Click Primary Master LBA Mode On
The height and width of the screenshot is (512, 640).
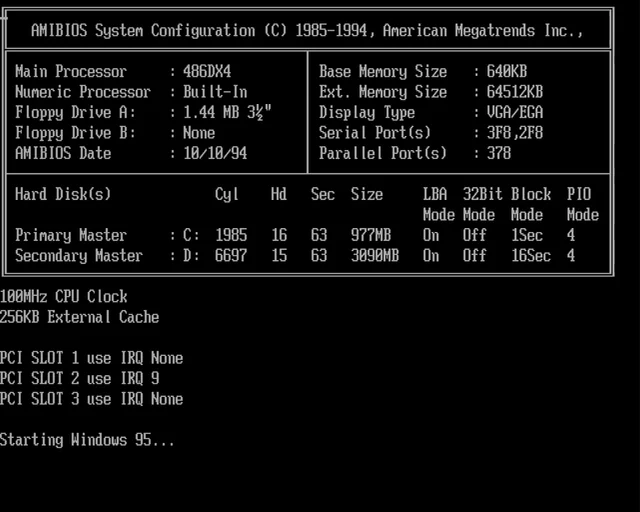point(431,236)
